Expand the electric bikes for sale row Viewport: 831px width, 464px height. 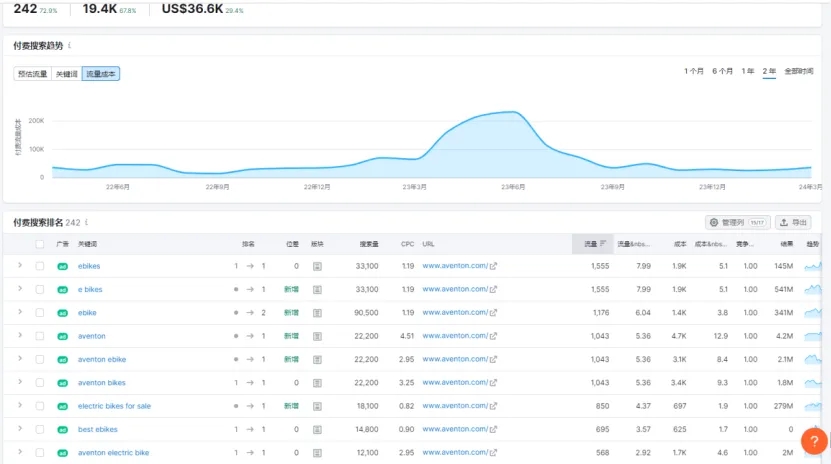(19, 406)
